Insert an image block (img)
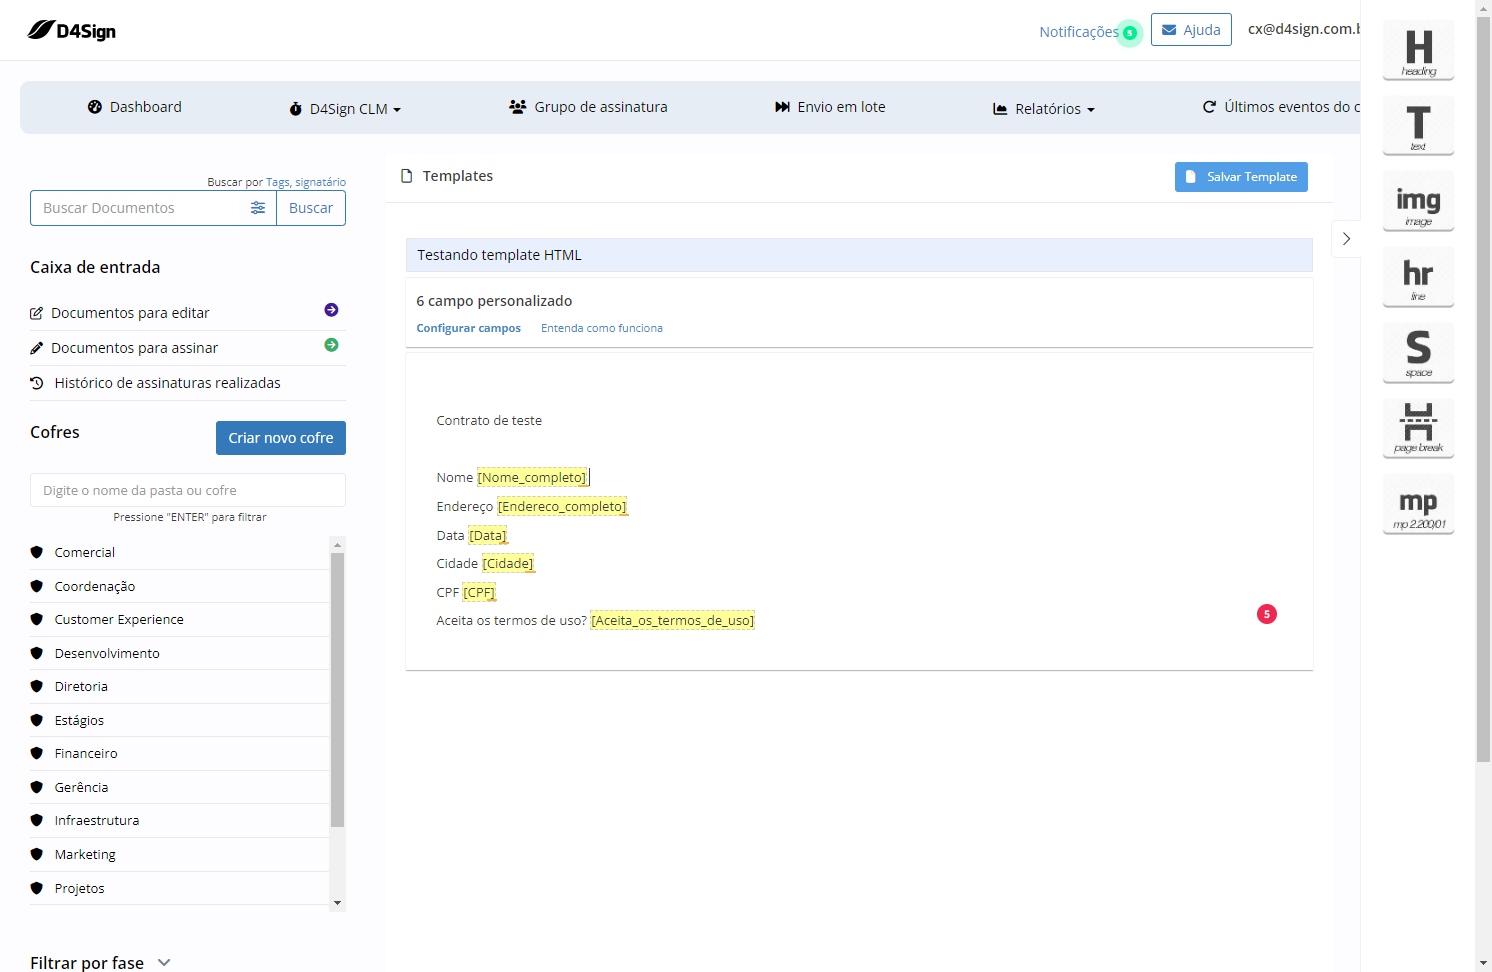This screenshot has width=1492, height=972. click(1418, 201)
